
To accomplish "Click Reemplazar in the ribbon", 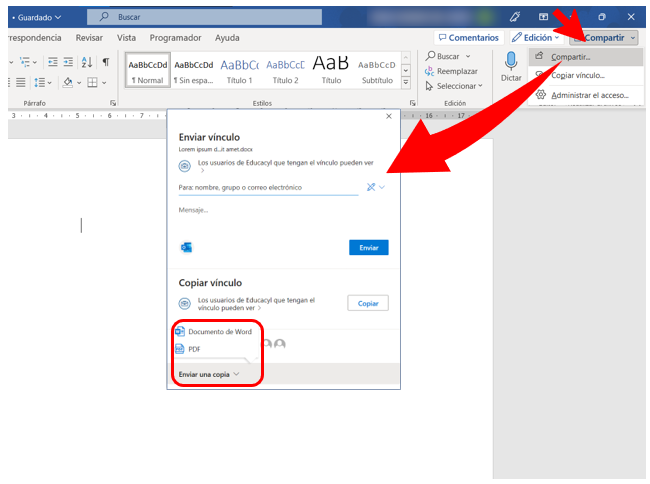I will click(451, 71).
